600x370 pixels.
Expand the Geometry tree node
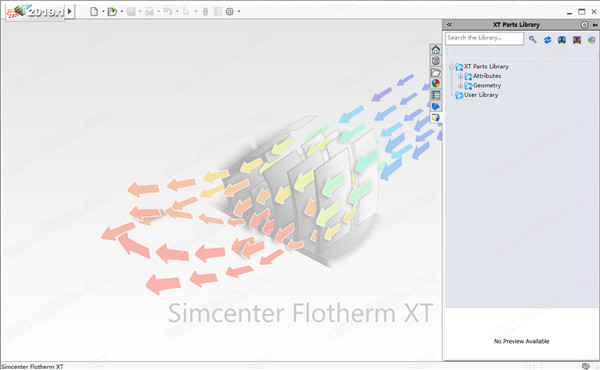460,86
